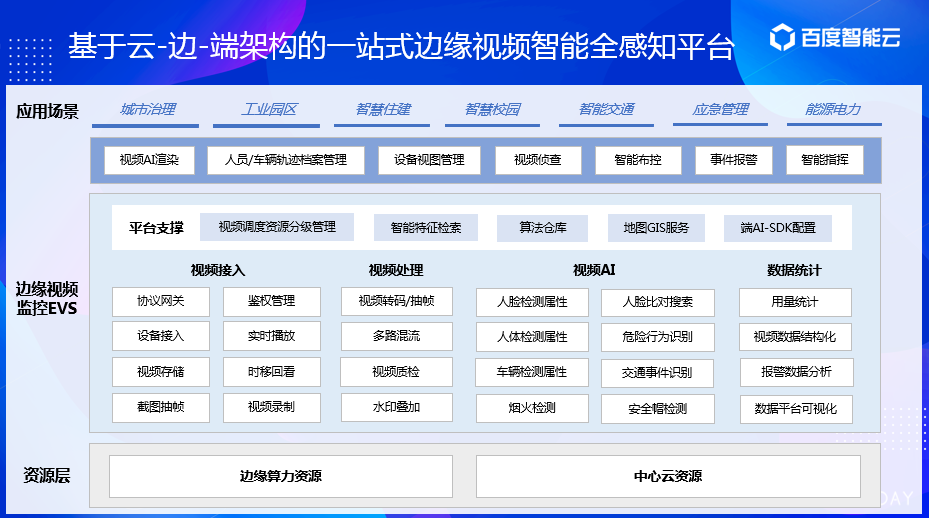Select the 工业园区 scenario tab
This screenshot has height=518, width=929.
[268, 110]
